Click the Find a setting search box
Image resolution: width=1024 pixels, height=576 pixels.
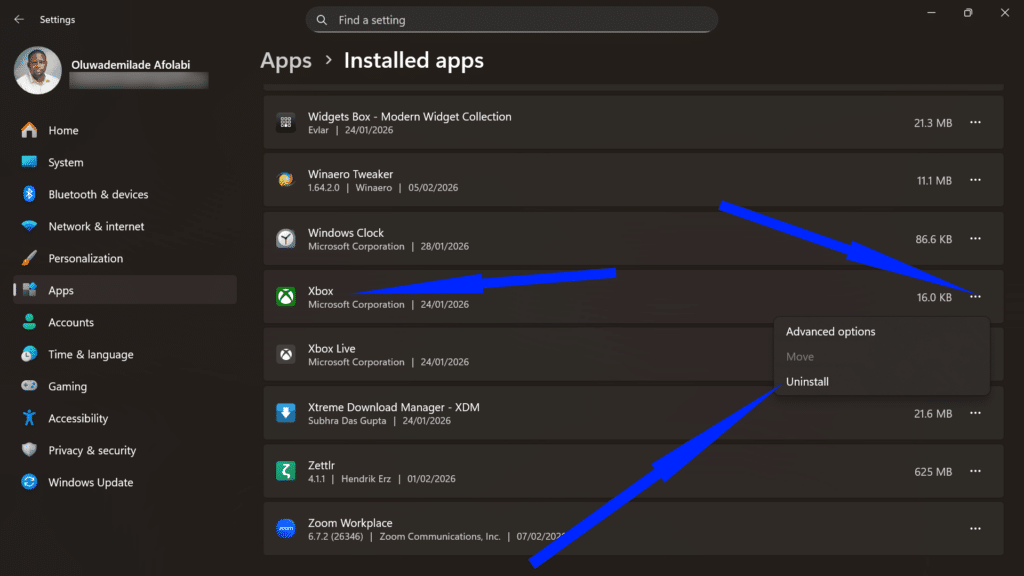point(511,19)
